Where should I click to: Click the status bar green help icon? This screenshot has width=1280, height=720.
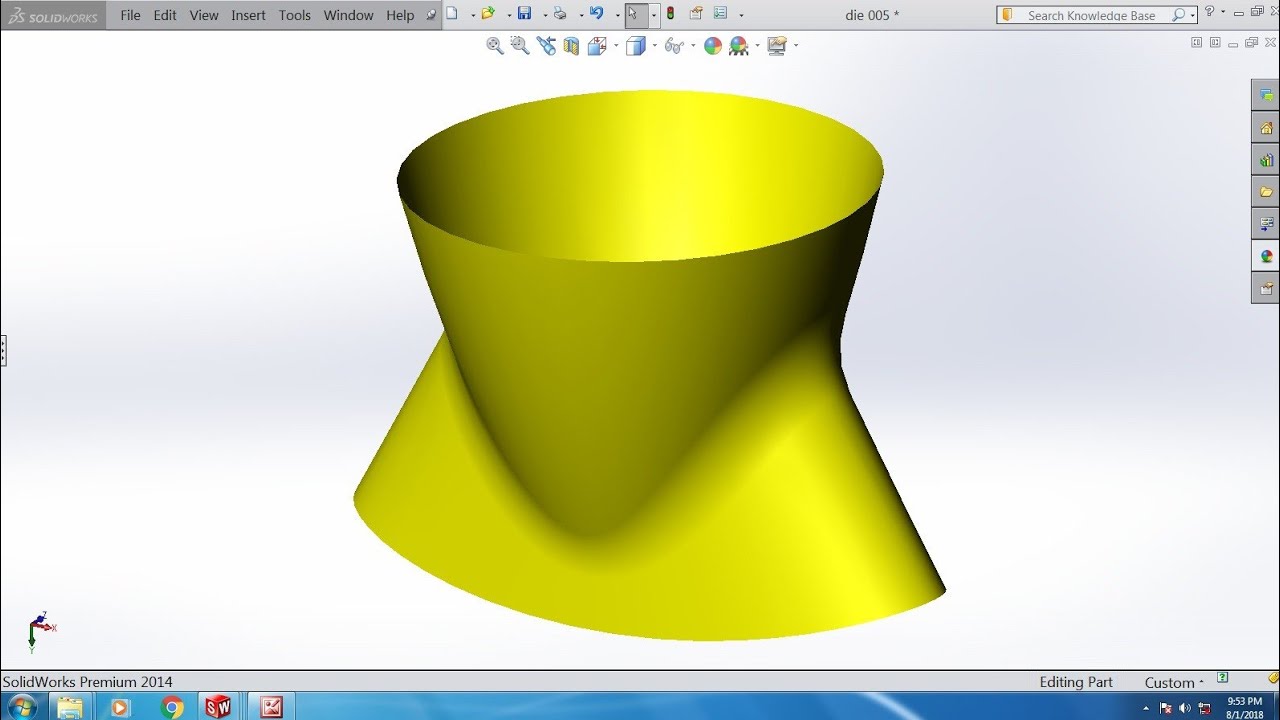1222,678
